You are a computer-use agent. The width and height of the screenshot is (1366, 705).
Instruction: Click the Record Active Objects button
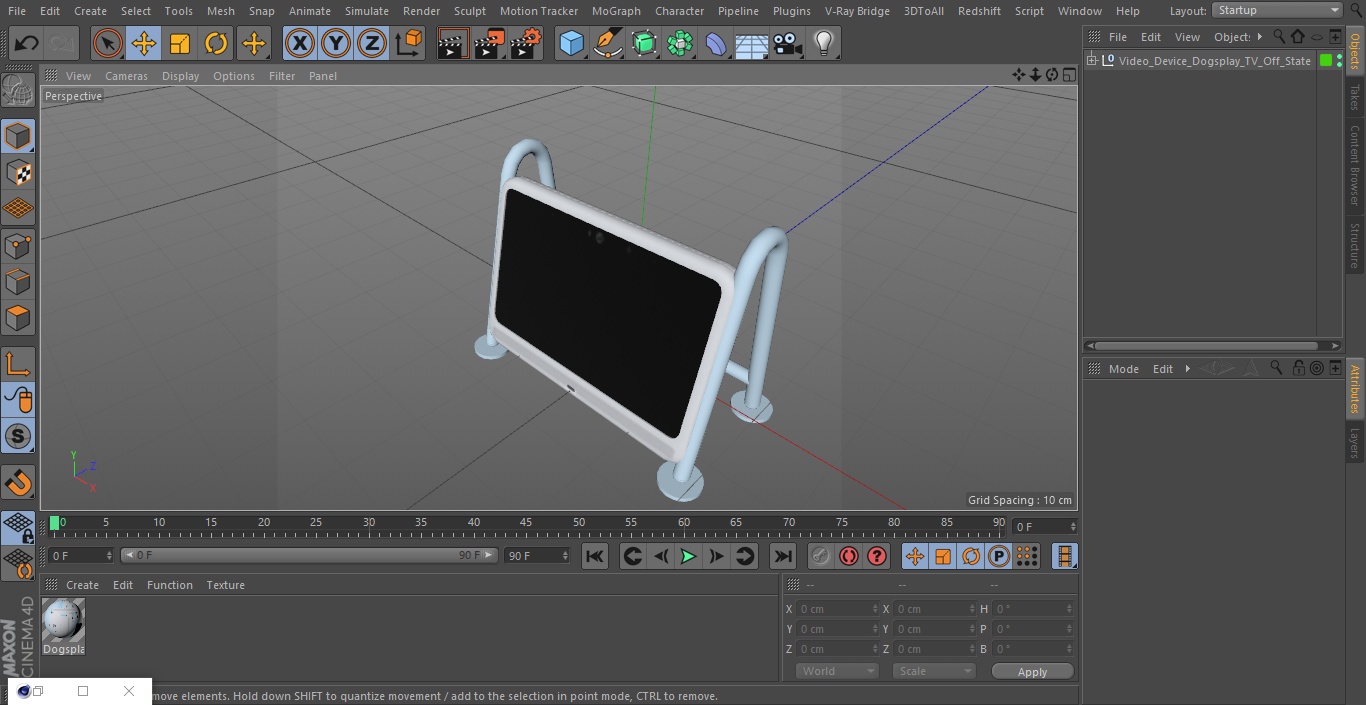pyautogui.click(x=820, y=557)
